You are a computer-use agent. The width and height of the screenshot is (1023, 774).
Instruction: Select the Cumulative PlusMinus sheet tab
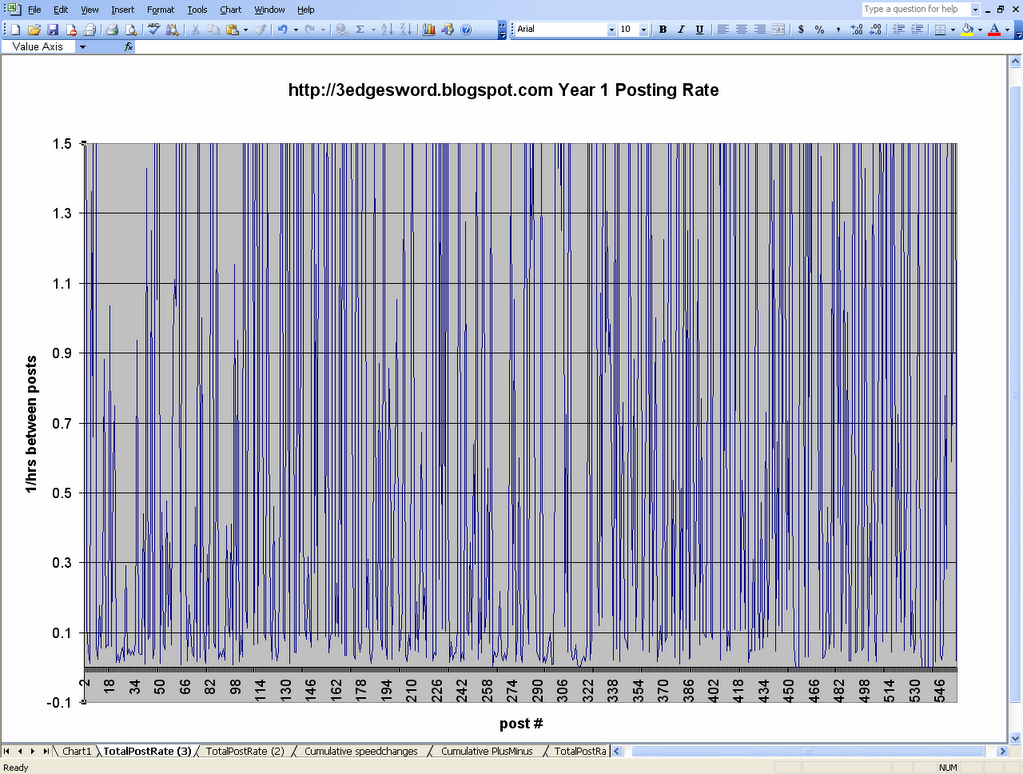487,751
